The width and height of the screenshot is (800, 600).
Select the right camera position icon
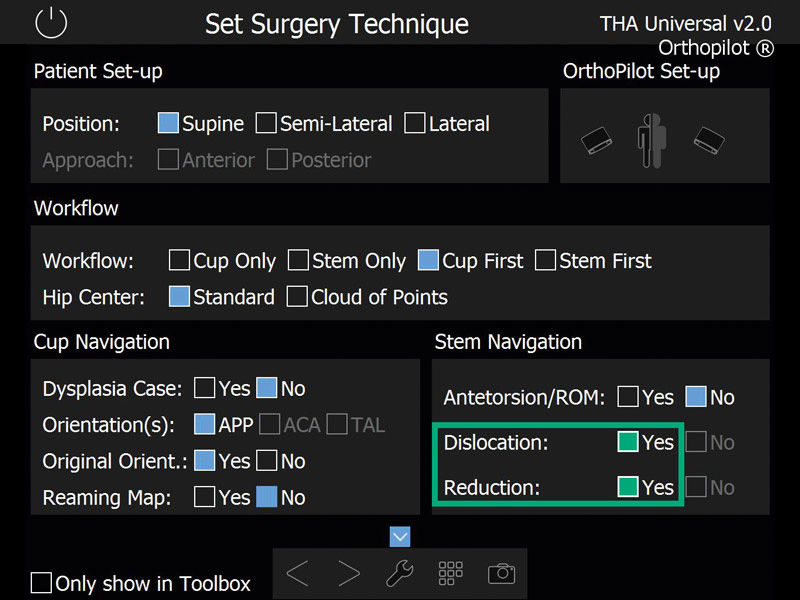708,141
